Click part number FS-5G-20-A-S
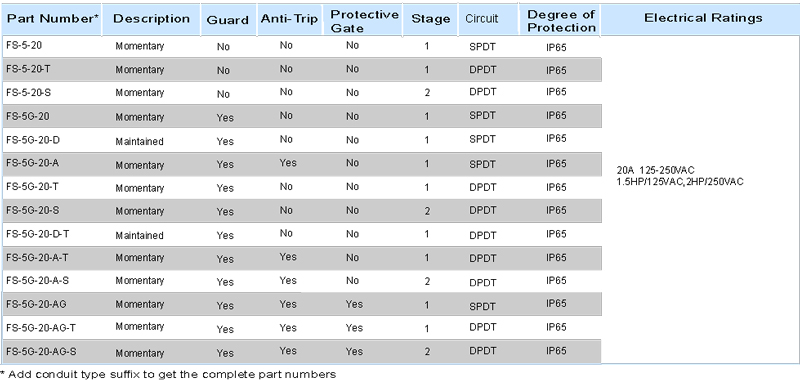Viewport: 800px width, 380px height. [x=38, y=280]
